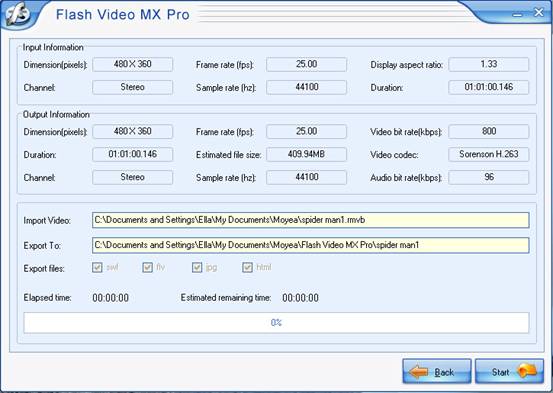Toggle the html export checkbox
Screen dimensions: 553x393
pyautogui.click(x=248, y=267)
